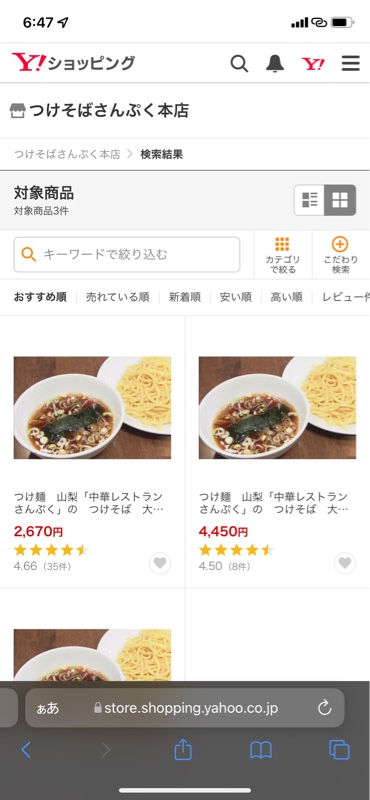Sort by 安い順
Image resolution: width=370 pixels, height=800 pixels.
click(236, 297)
